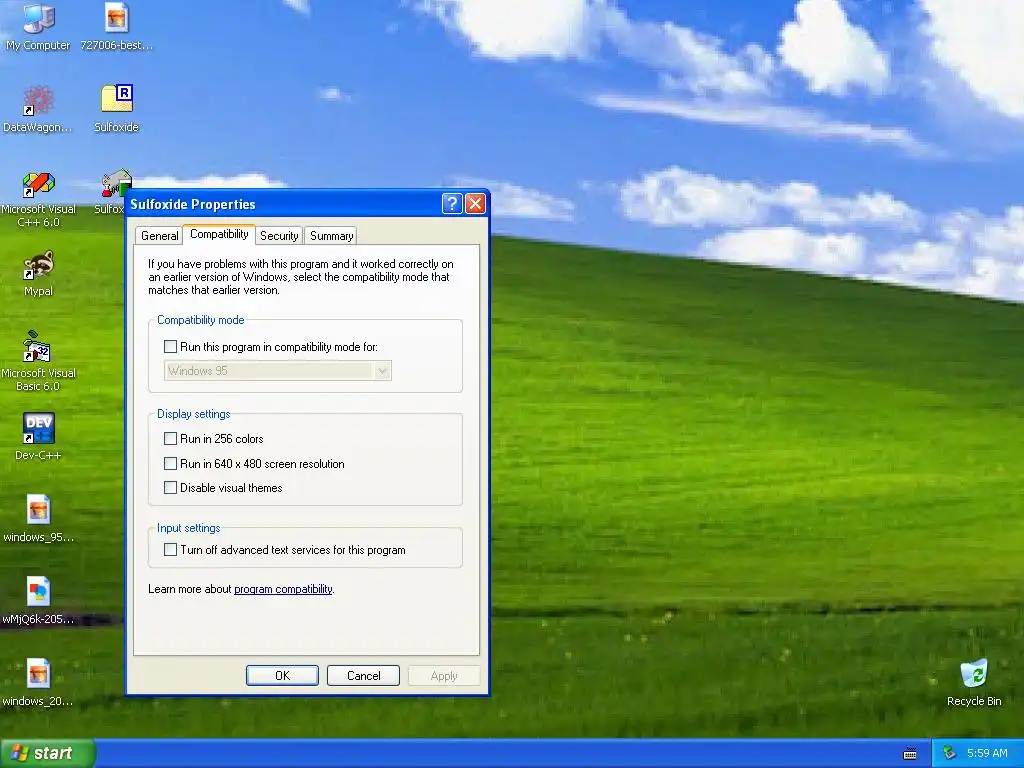Check Run in 640 x 480 screen resolution
The width and height of the screenshot is (1024, 768).
click(x=170, y=463)
